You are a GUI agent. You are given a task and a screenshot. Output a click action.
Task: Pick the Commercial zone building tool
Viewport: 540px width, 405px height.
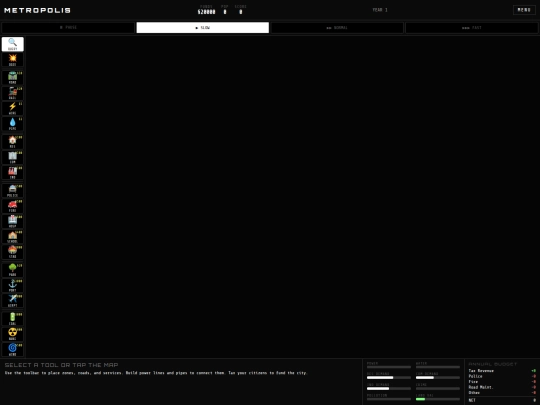coord(13,157)
